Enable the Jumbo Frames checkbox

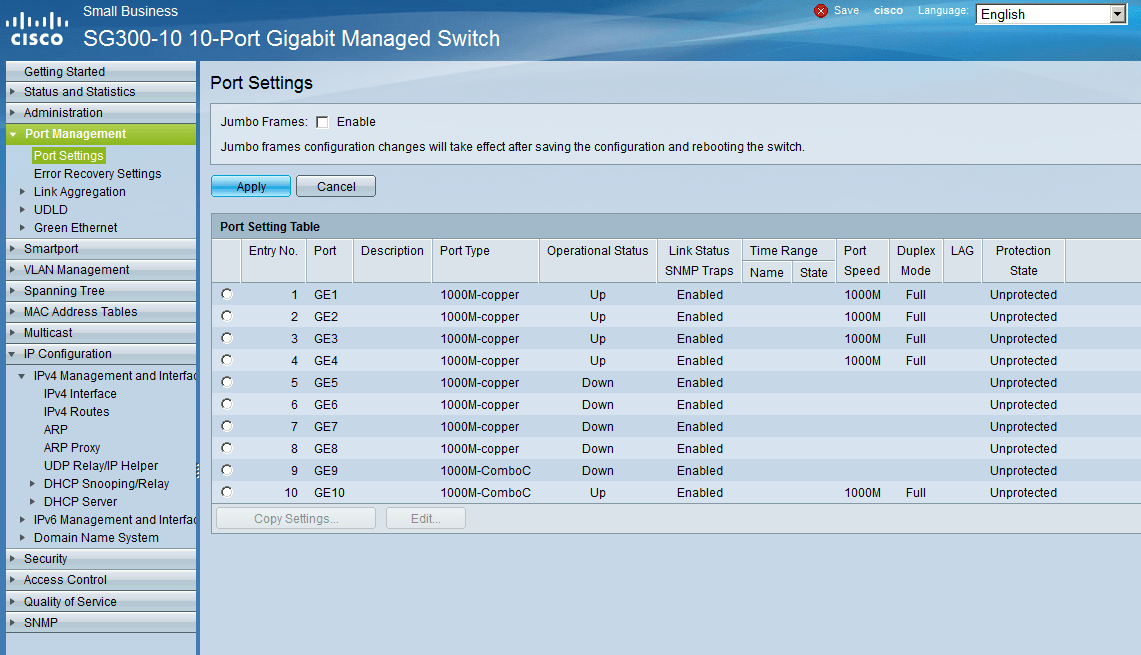tap(322, 122)
